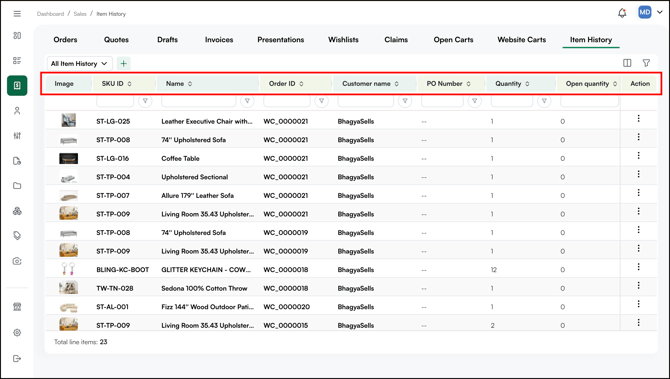The height and width of the screenshot is (379, 670).
Task: Switch to the Invoices tab
Action: point(219,40)
